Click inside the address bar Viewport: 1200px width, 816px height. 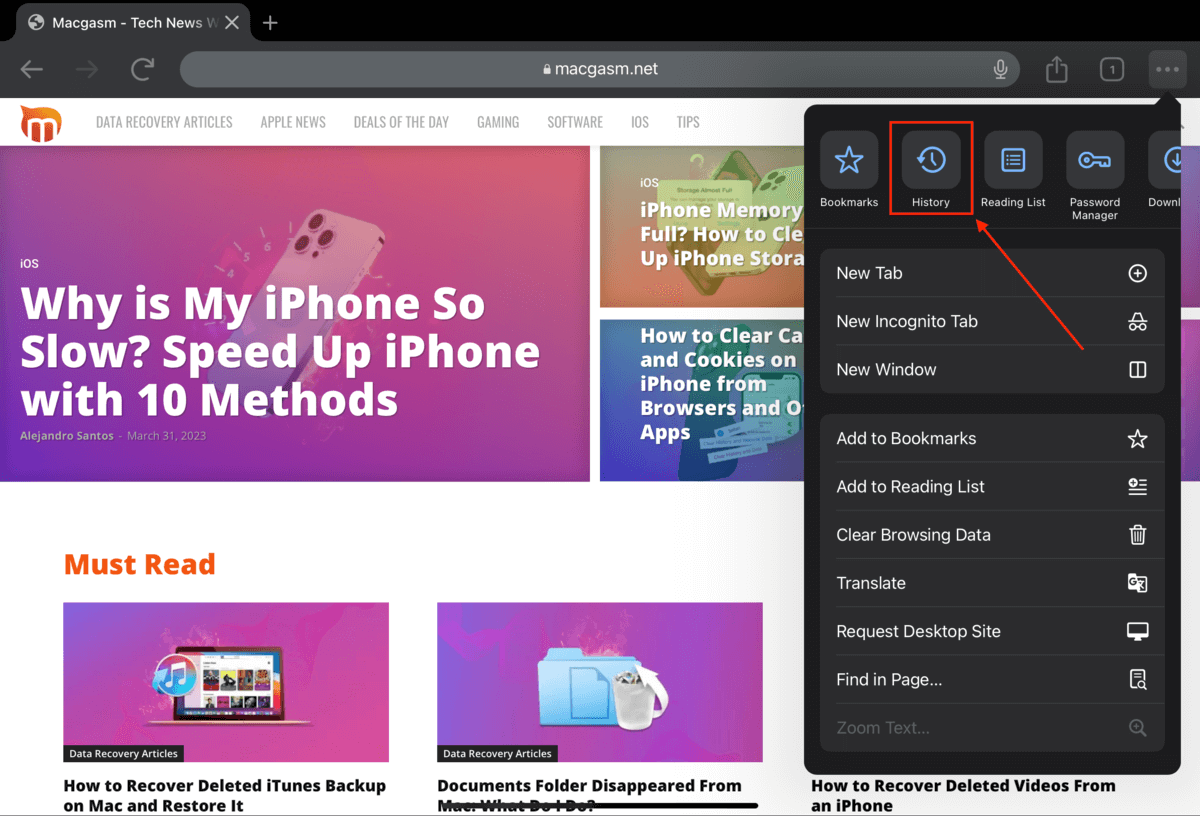point(600,69)
